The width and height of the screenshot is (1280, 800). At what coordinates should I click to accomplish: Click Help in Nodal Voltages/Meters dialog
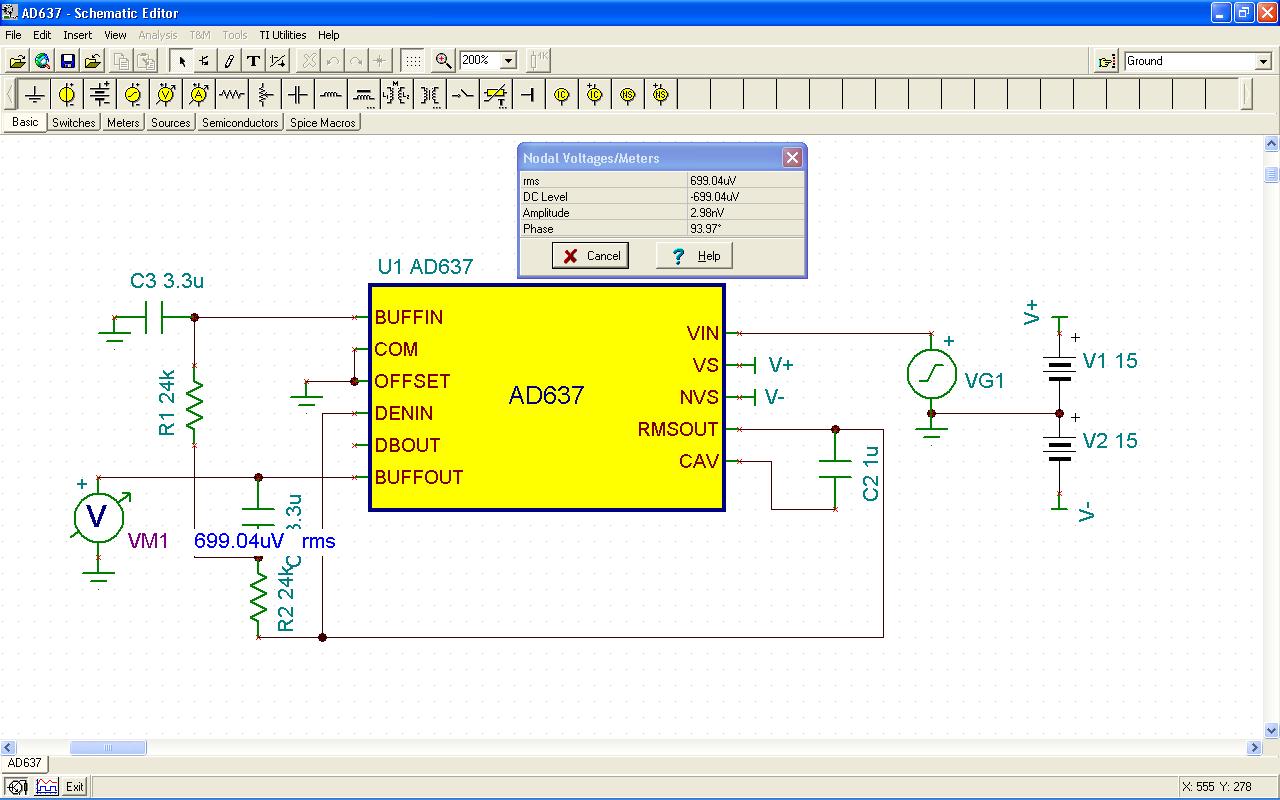point(696,256)
